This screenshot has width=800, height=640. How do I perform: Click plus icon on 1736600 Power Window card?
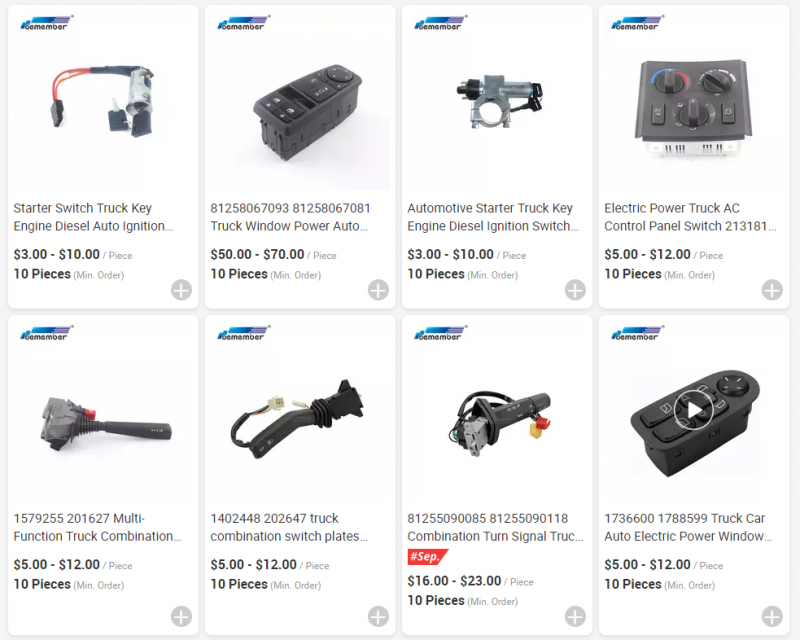coord(772,616)
